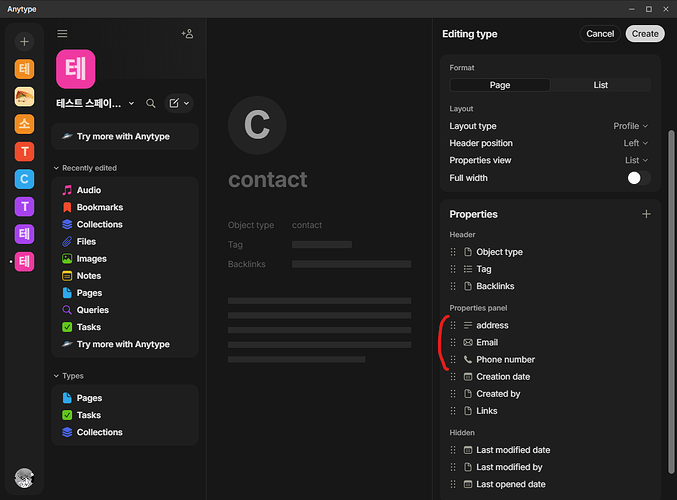Click the drag handle beside Last modified date
Screen dimensions: 677x500
point(453,450)
